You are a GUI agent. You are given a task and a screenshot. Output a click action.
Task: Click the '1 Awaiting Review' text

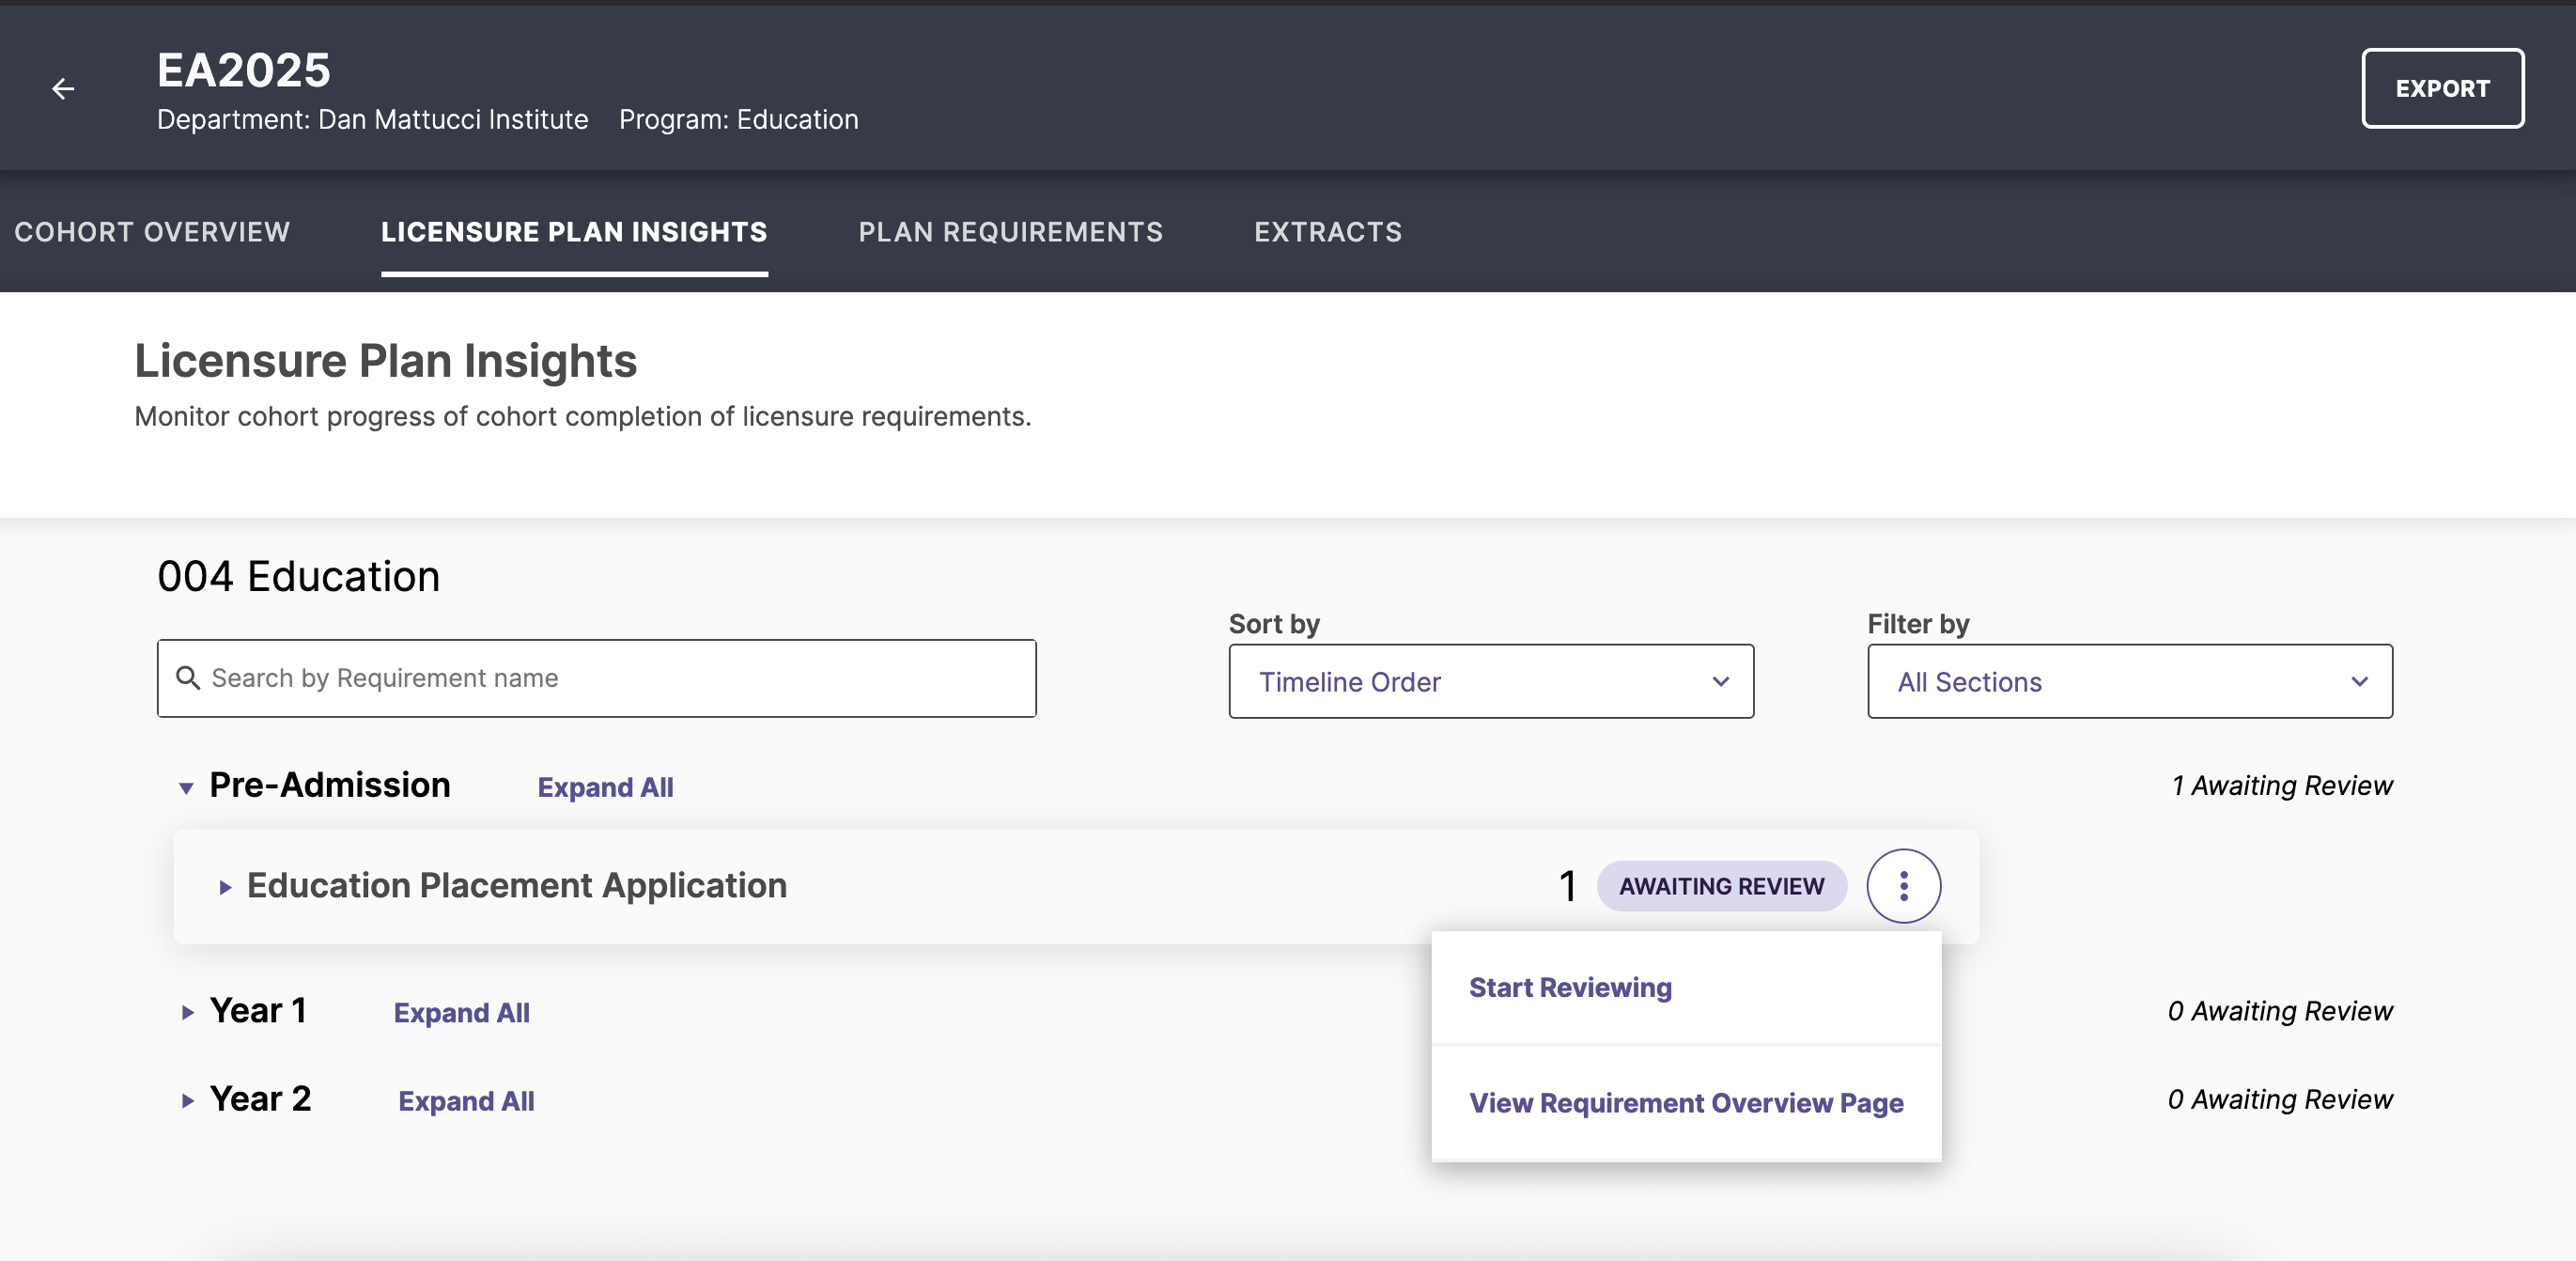(2282, 786)
